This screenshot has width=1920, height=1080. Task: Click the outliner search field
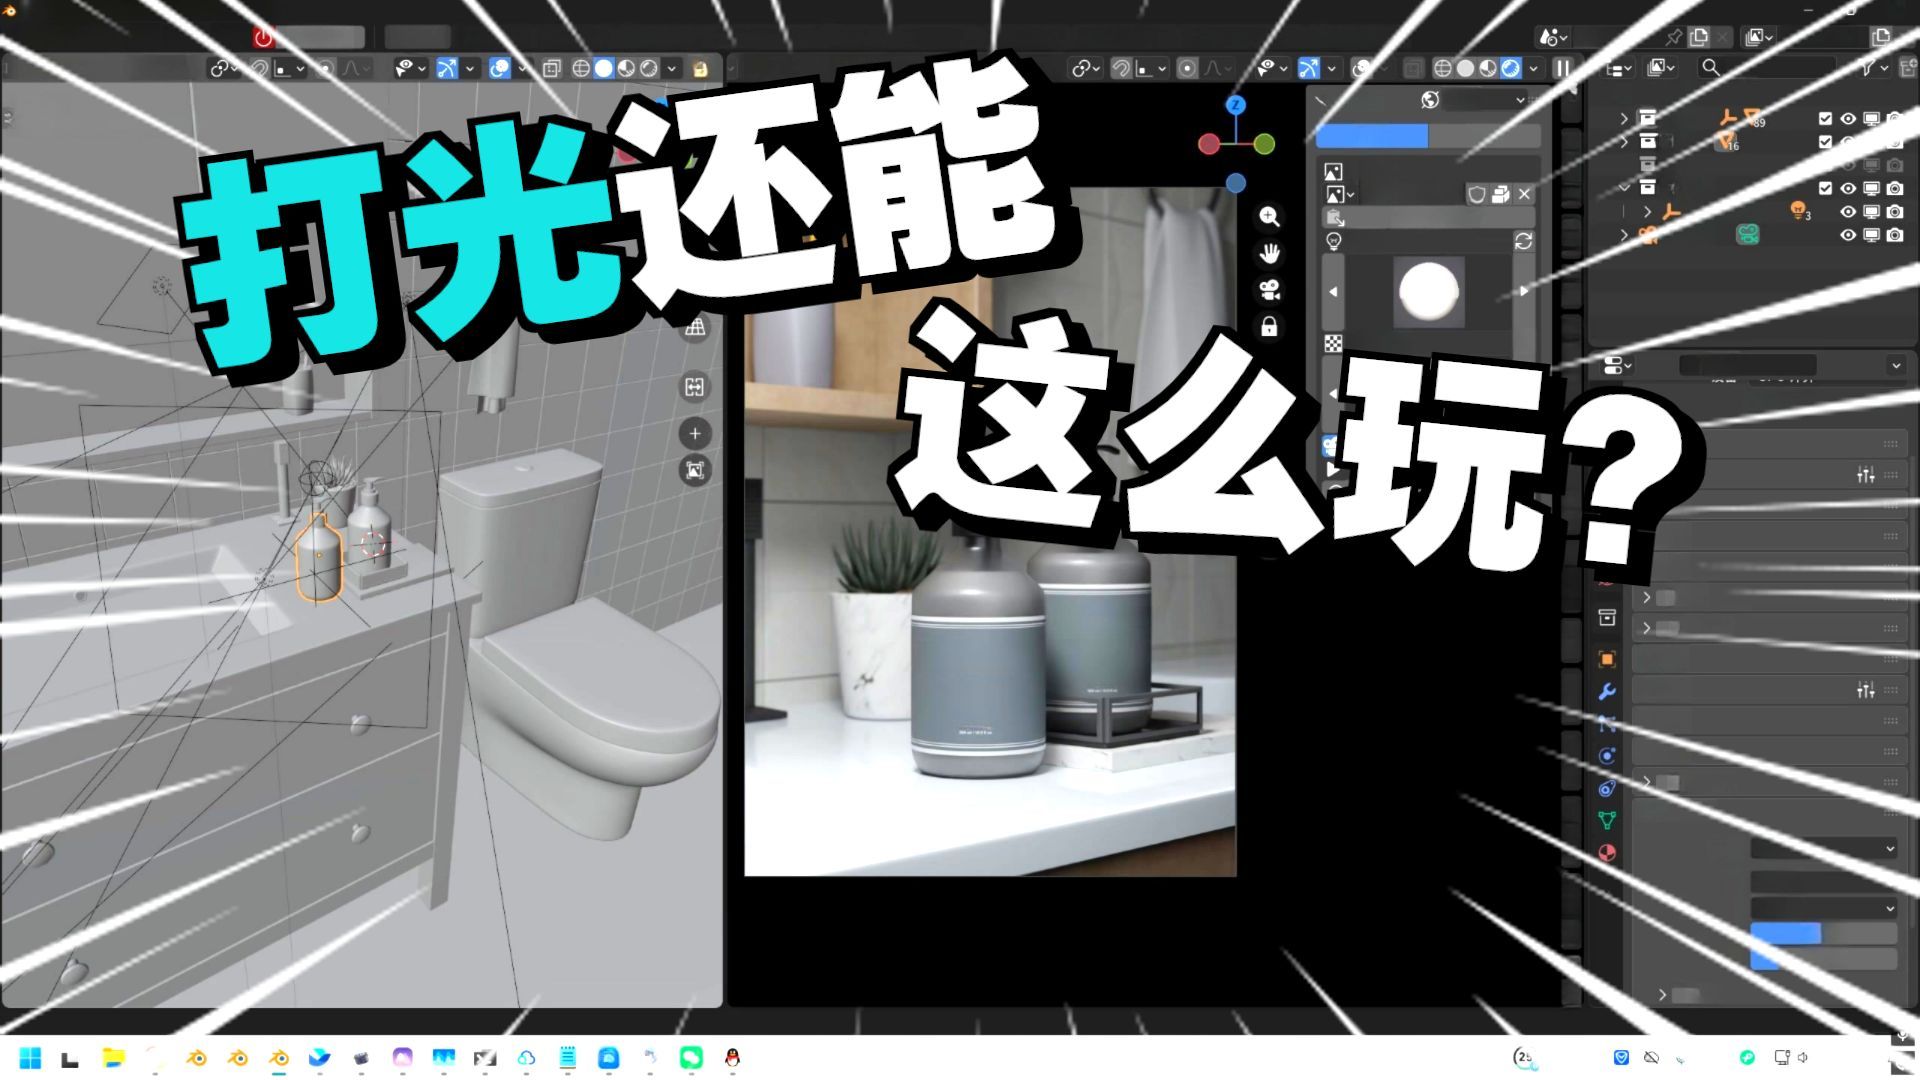[1768, 68]
